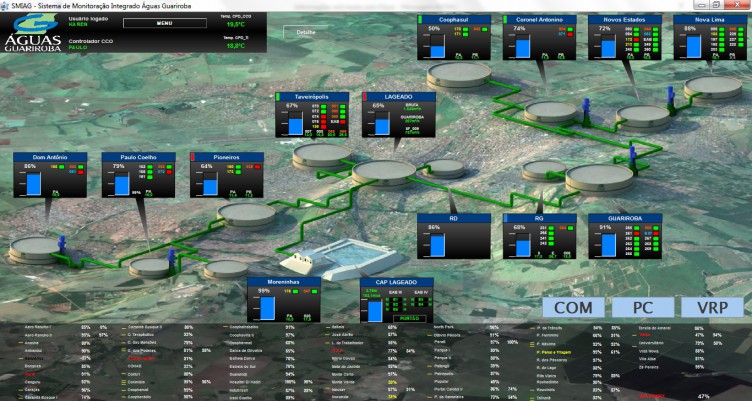Open the Moreninhas panel title bar

[284, 282]
